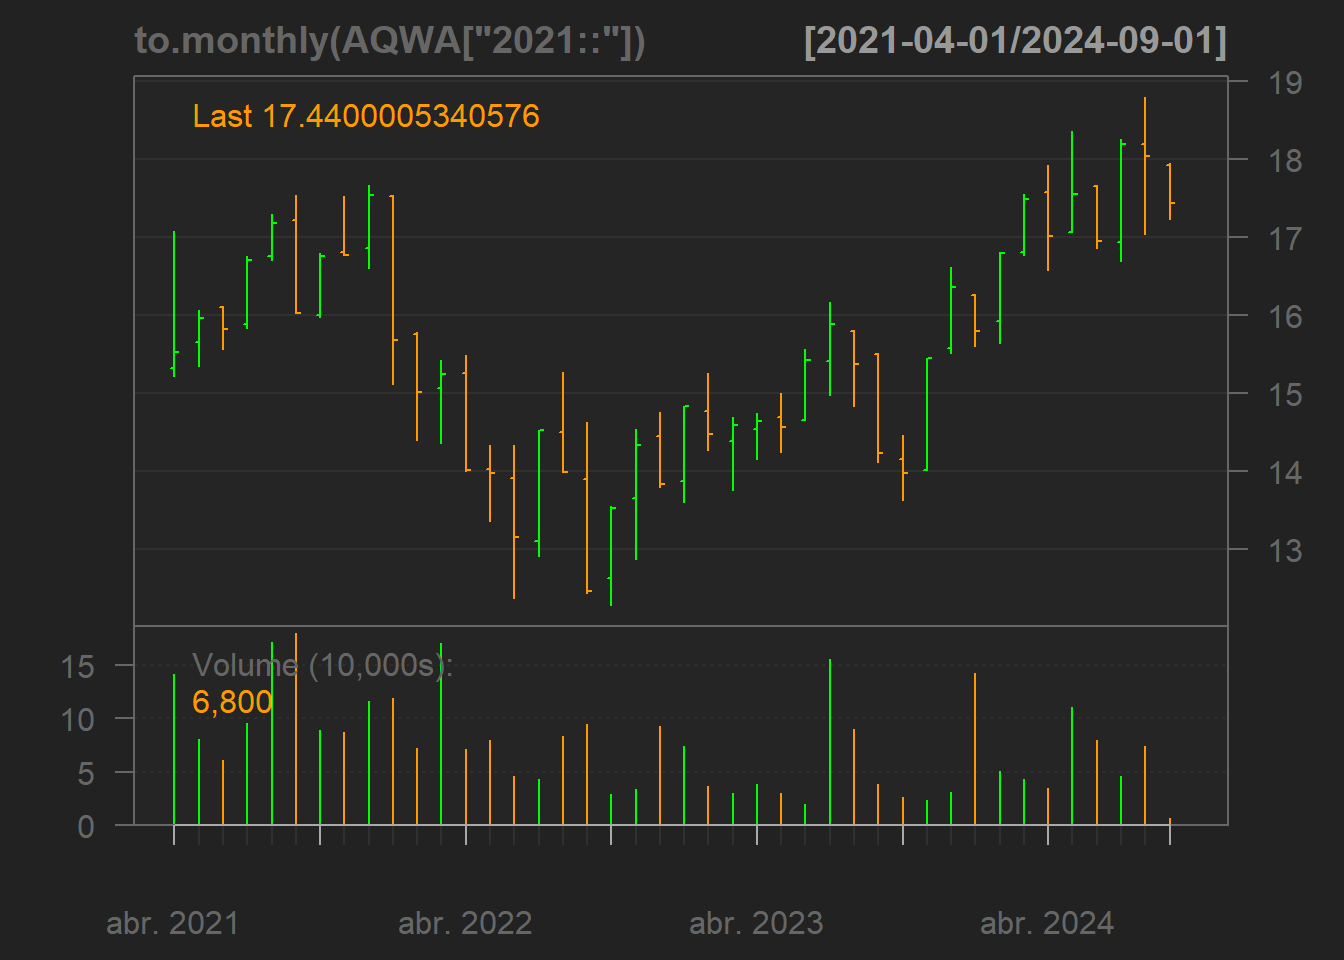Viewport: 1344px width, 960px height.
Task: Click the Volume (10,000s) label
Action: click(322, 665)
